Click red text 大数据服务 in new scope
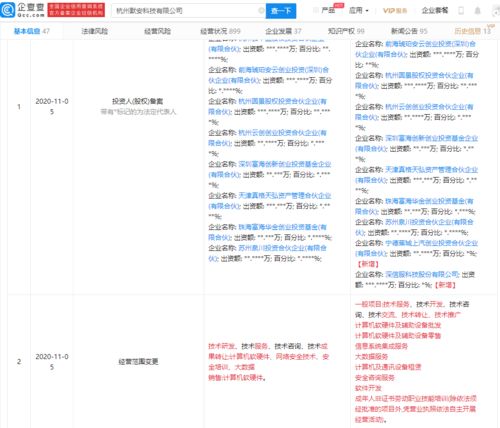Image resolution: width=500 pixels, height=428 pixels. point(371,357)
